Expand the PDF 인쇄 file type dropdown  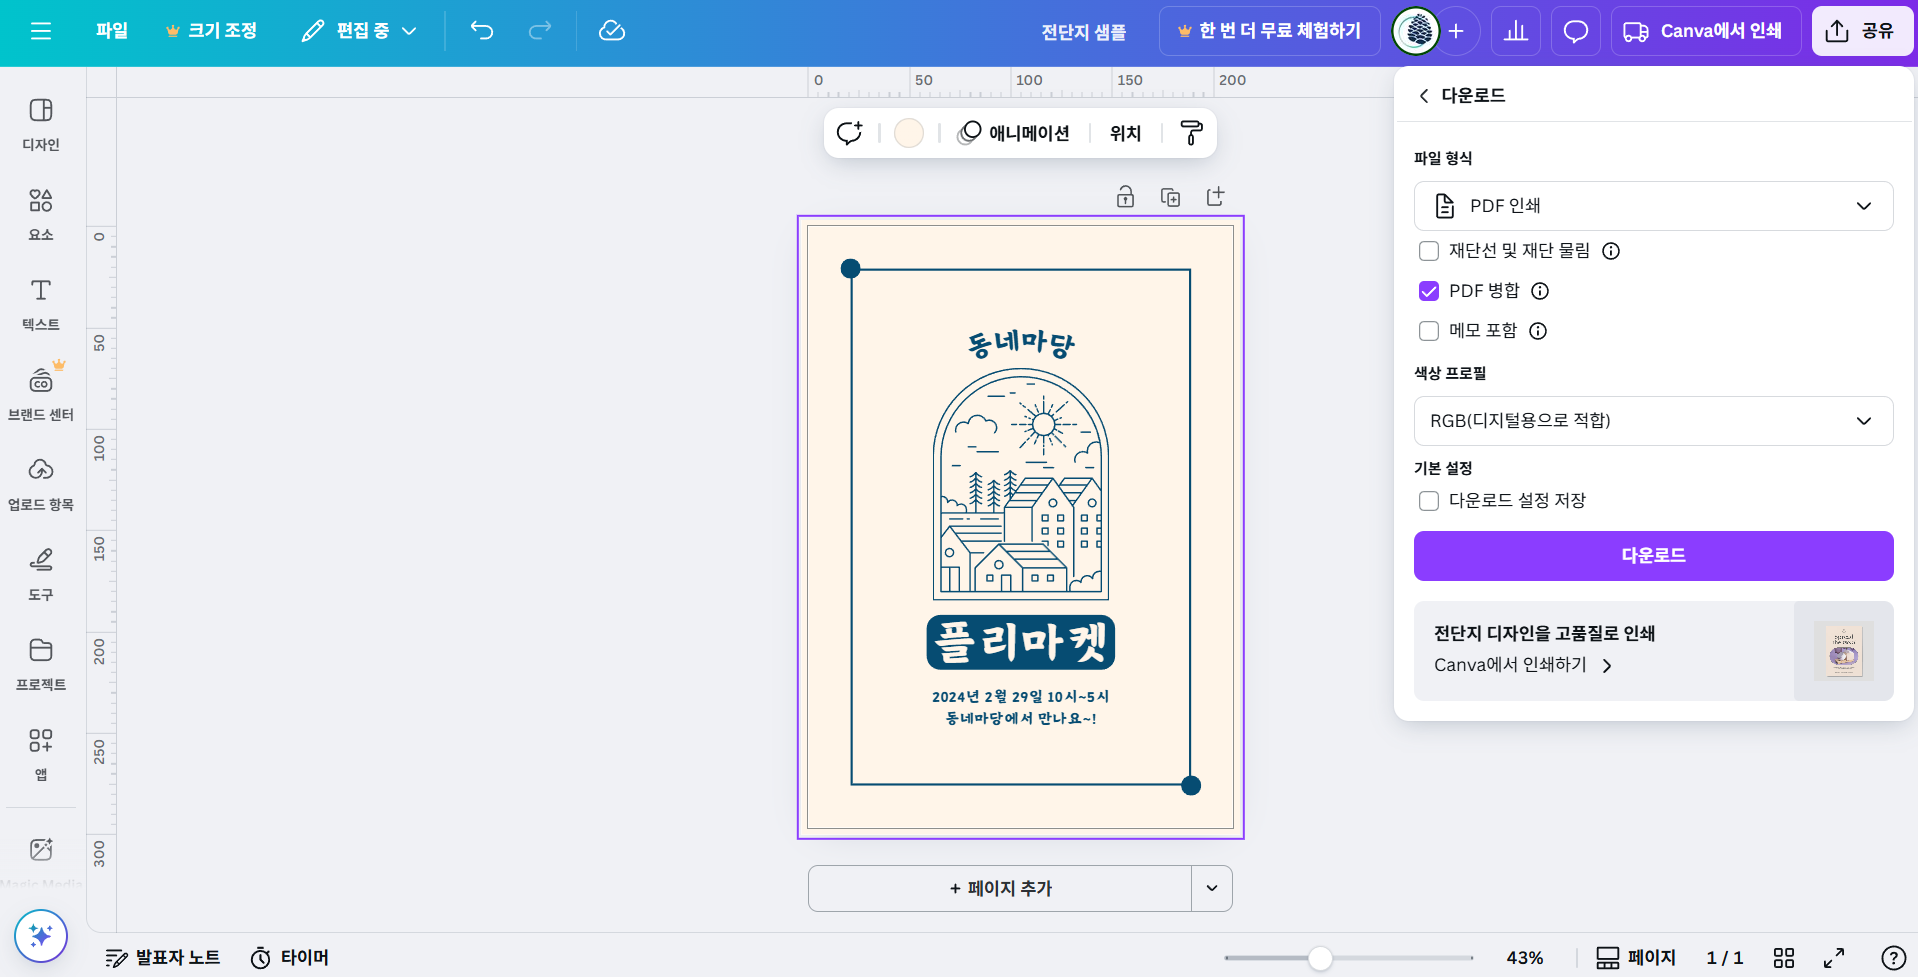point(1653,206)
